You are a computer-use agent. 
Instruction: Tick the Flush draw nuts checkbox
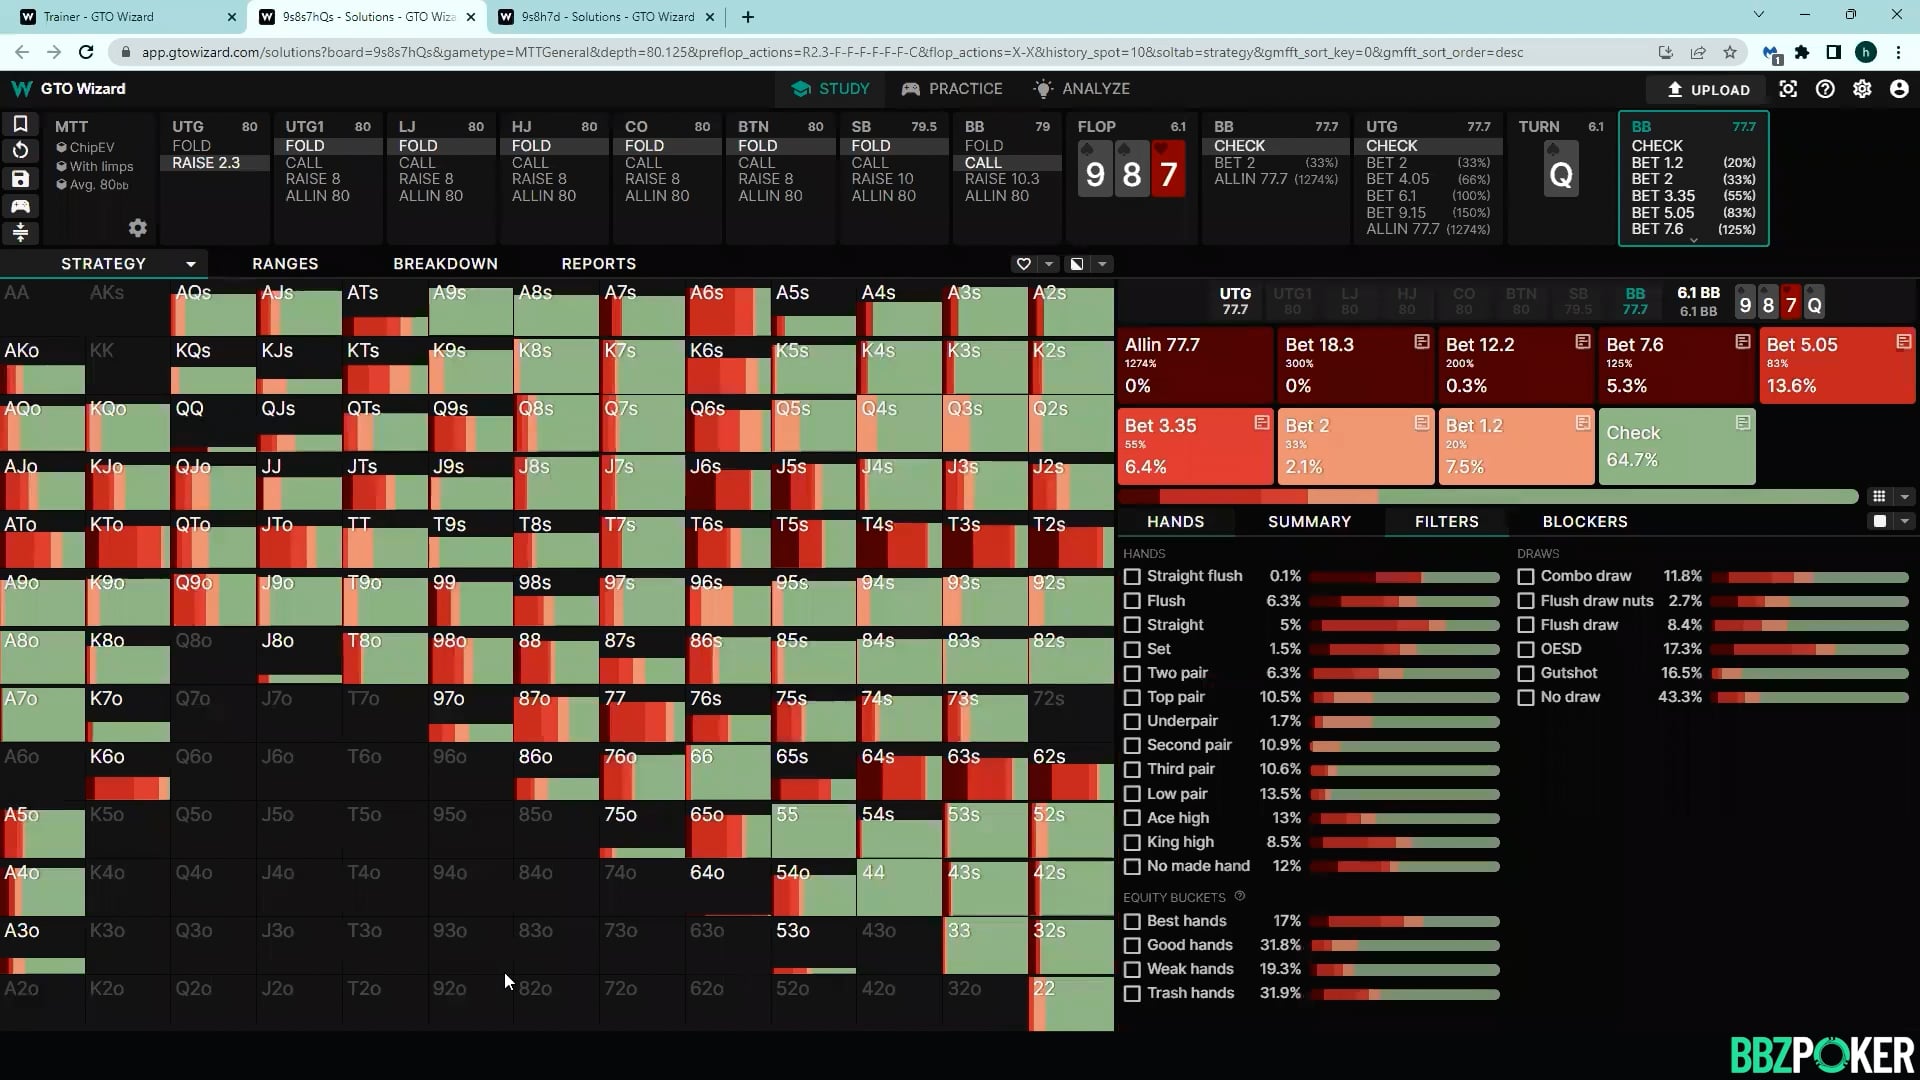click(1526, 601)
